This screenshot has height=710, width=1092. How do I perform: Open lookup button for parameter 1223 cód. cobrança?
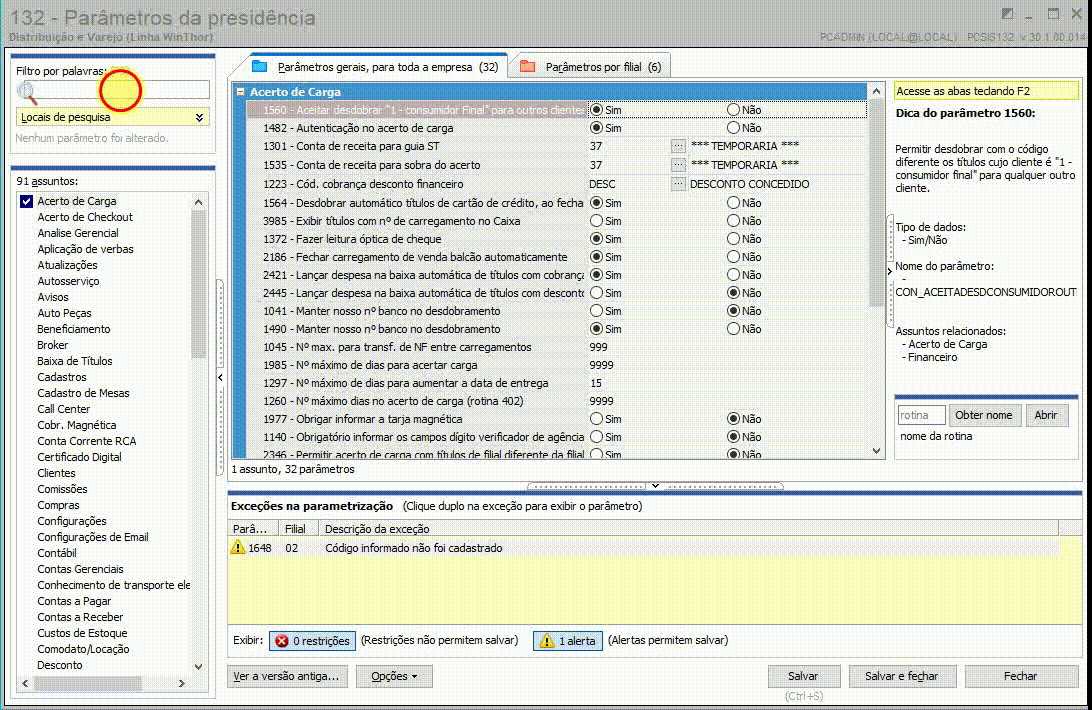pyautogui.click(x=678, y=184)
